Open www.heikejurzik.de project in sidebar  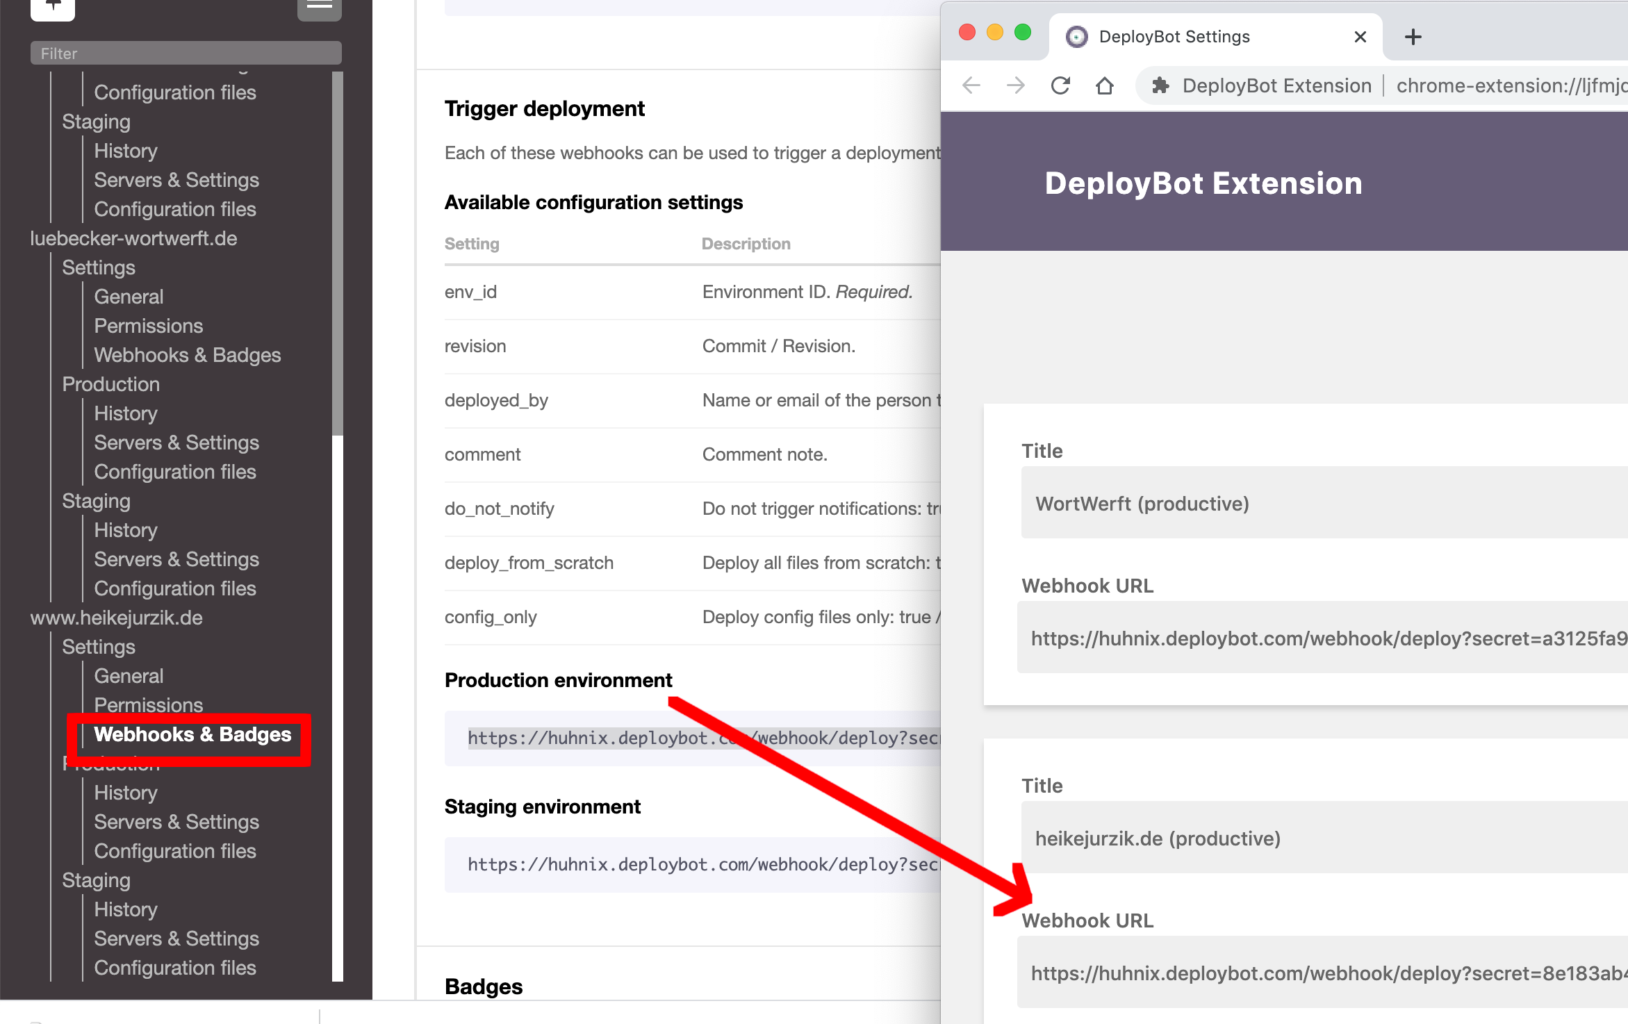coord(116,617)
